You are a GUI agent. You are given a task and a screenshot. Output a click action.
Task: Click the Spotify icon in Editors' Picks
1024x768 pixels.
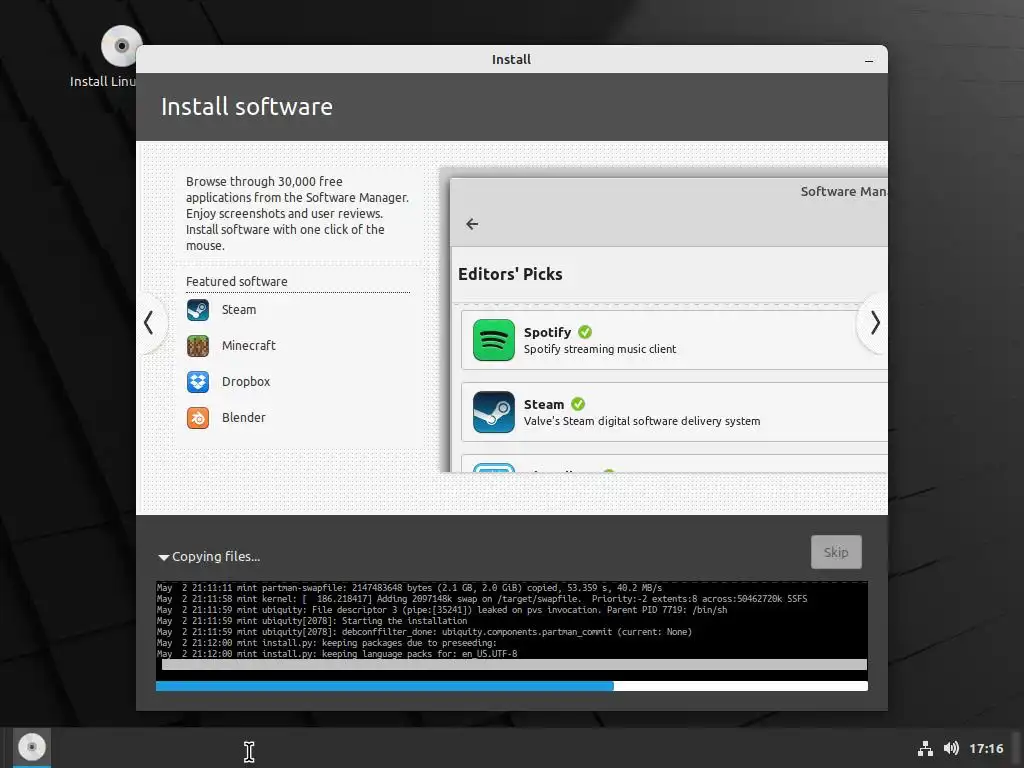pos(494,340)
